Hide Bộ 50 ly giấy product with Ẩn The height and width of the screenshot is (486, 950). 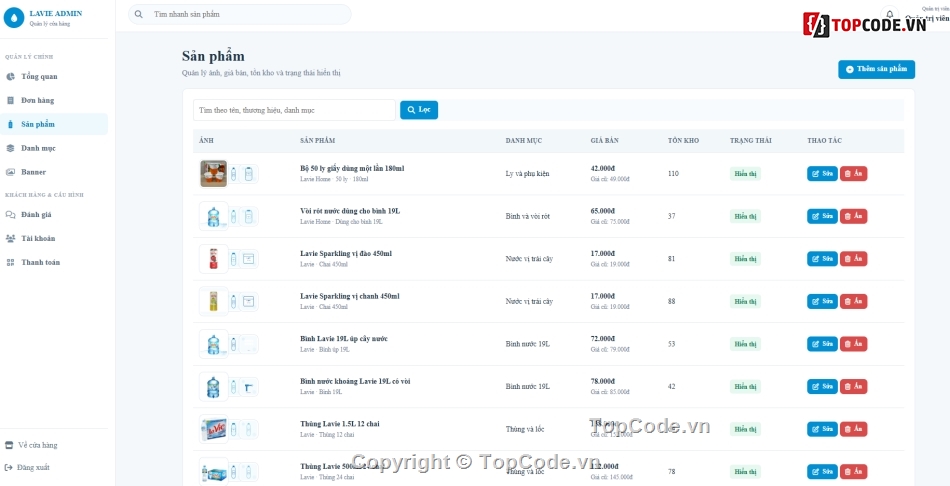(853, 173)
